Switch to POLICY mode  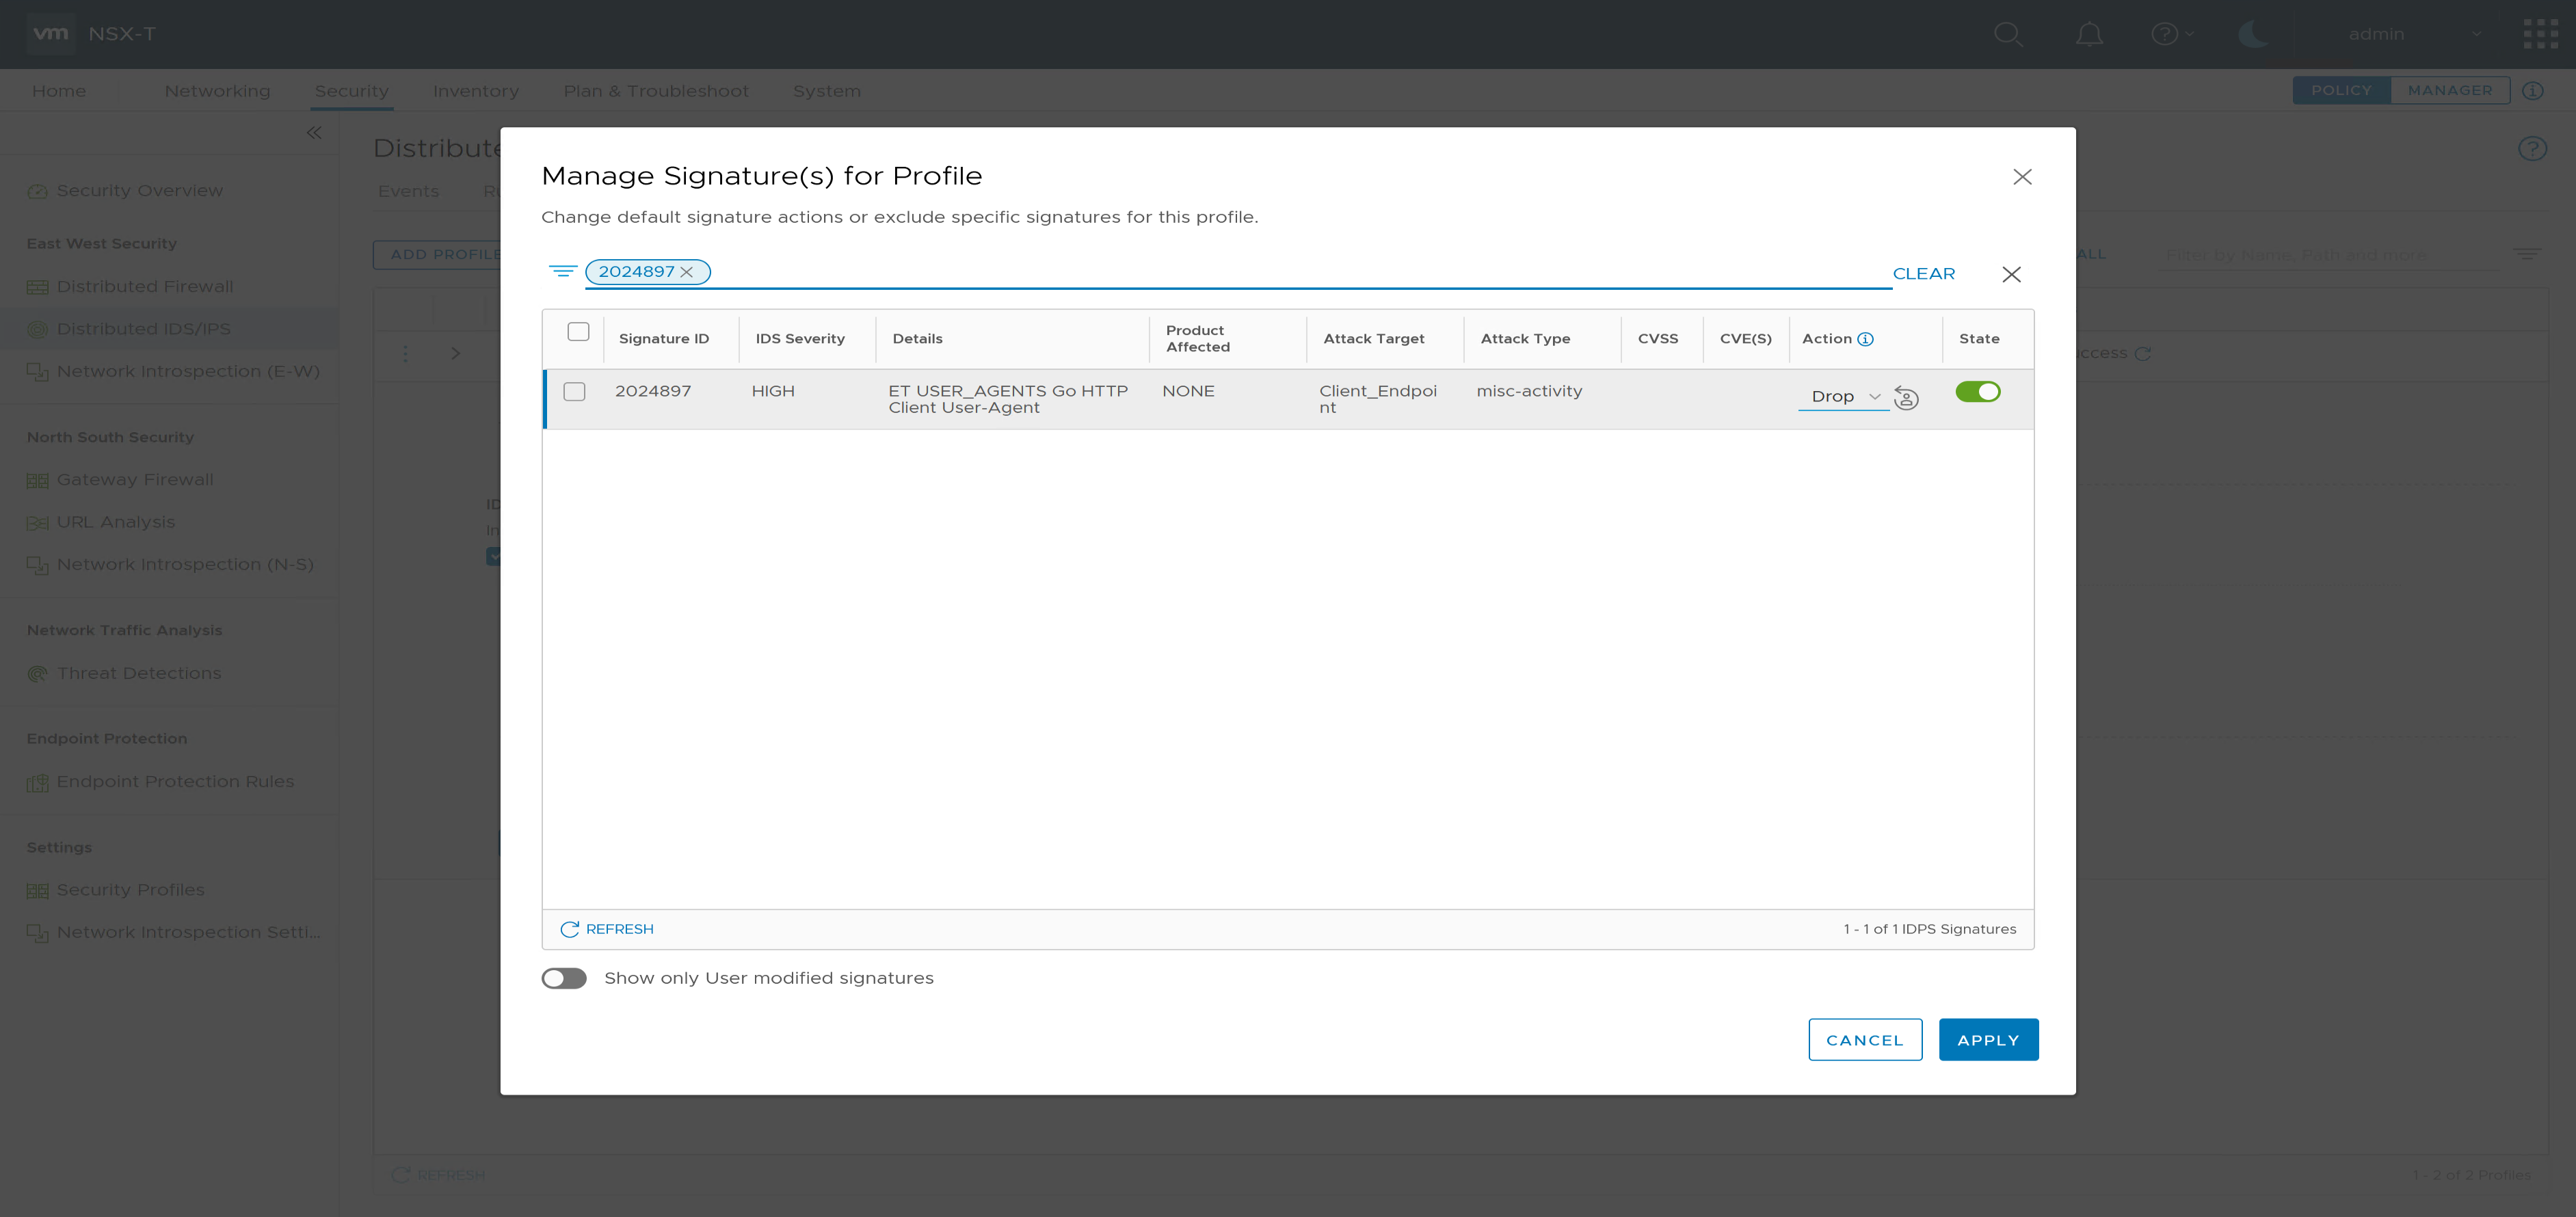[2340, 90]
